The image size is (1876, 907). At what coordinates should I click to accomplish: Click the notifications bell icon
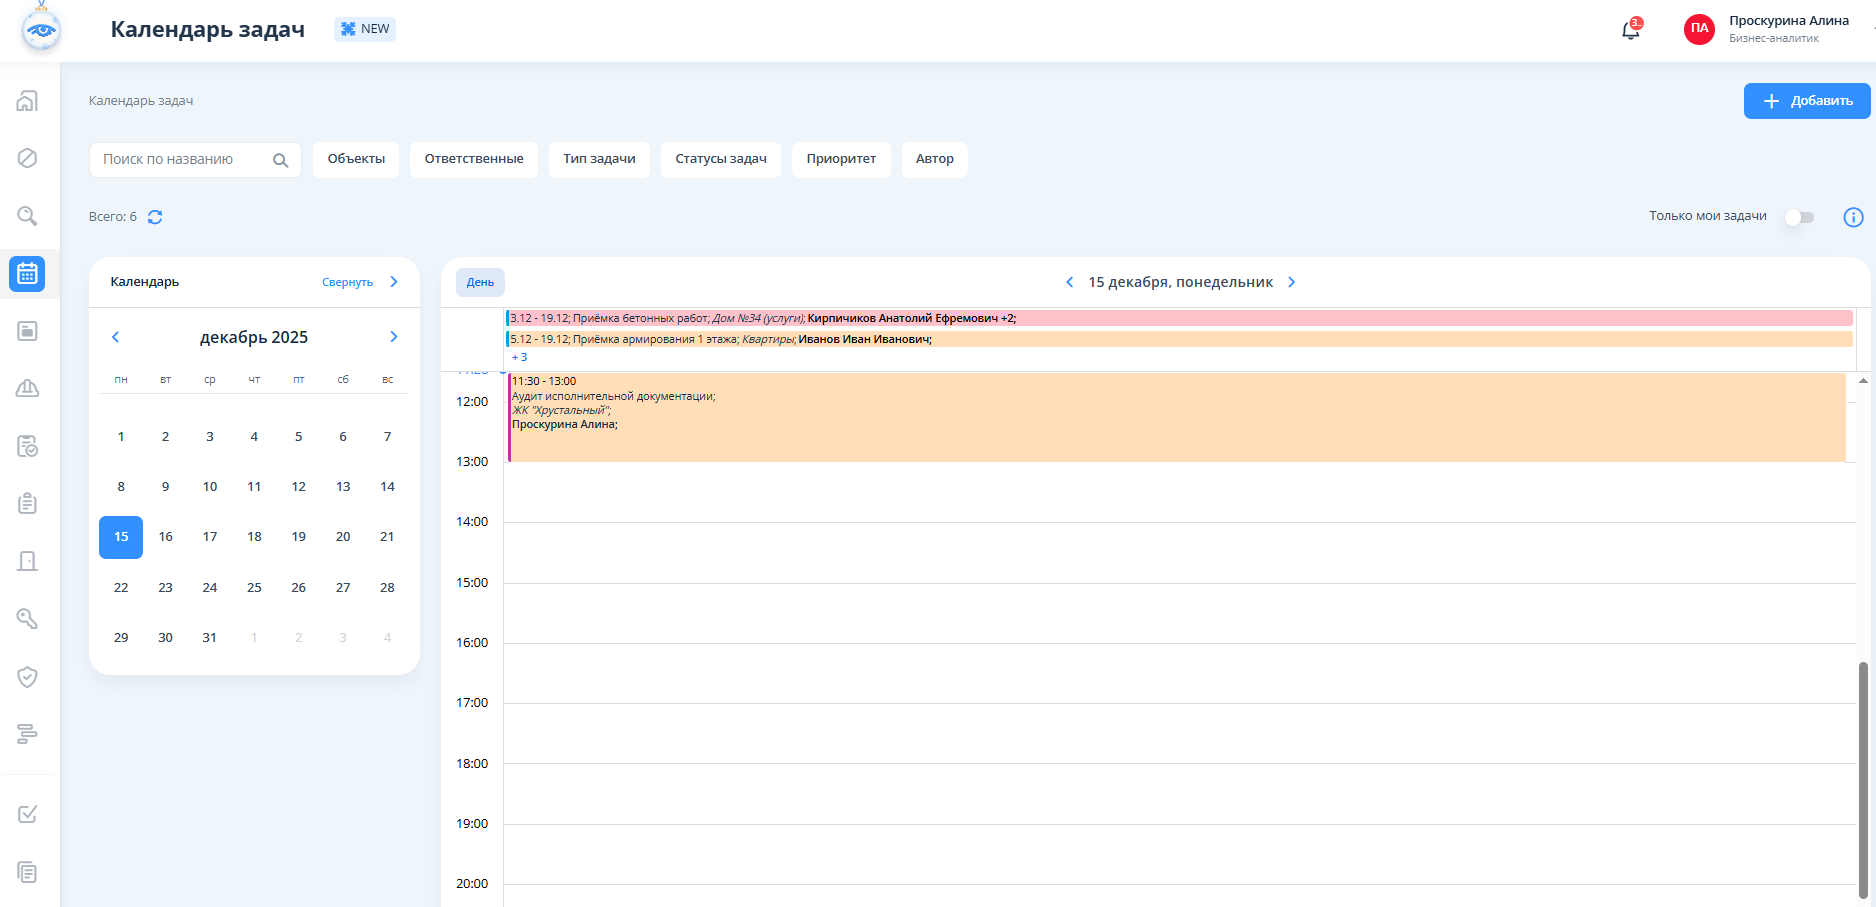pyautogui.click(x=1630, y=30)
